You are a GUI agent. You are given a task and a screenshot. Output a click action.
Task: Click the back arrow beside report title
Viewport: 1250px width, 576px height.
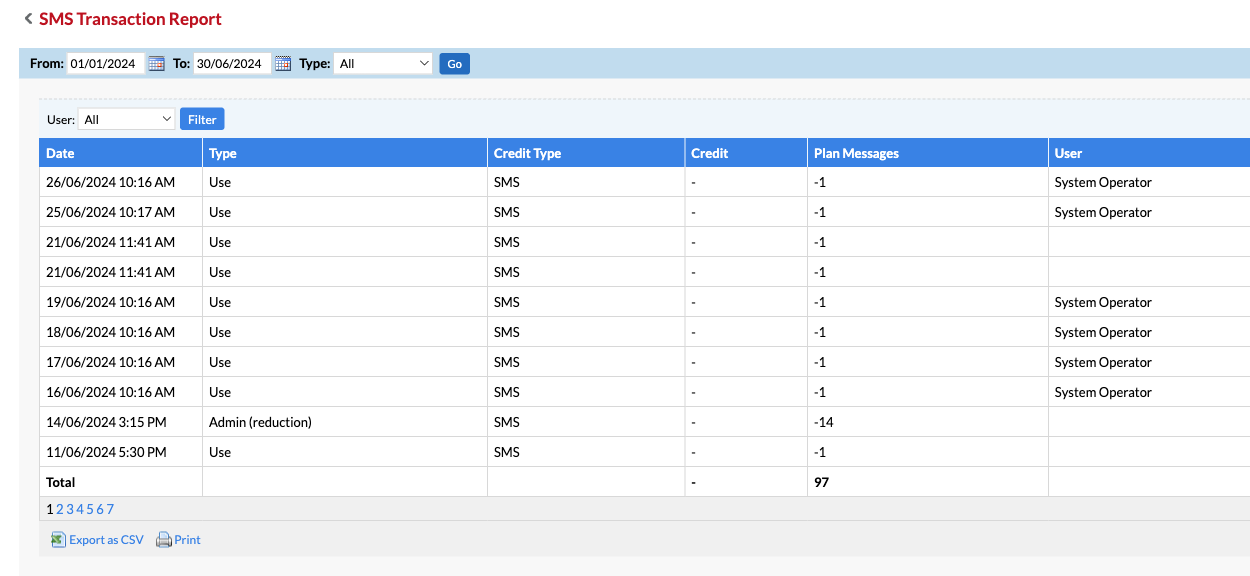pos(28,18)
